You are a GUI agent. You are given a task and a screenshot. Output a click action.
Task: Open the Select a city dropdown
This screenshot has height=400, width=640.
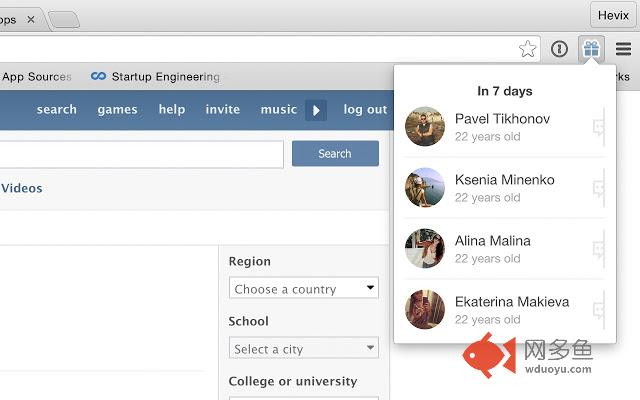click(304, 348)
